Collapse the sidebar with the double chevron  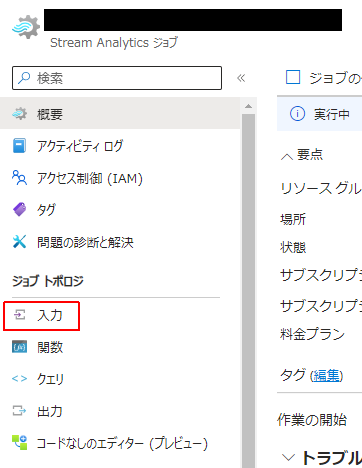click(241, 78)
